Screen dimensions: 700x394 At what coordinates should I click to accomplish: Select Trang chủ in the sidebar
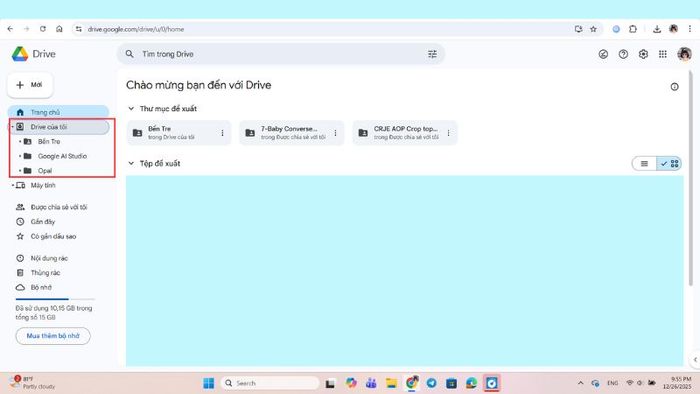point(58,112)
